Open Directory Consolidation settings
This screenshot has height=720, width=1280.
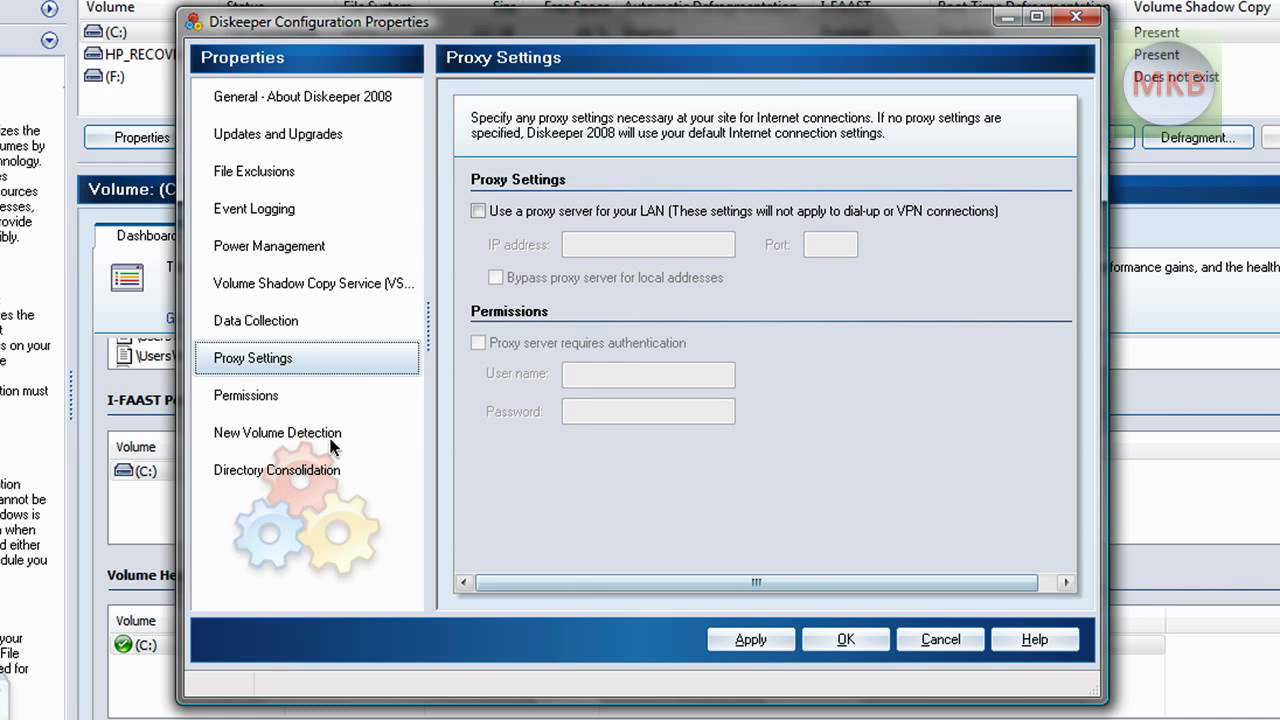click(x=277, y=470)
